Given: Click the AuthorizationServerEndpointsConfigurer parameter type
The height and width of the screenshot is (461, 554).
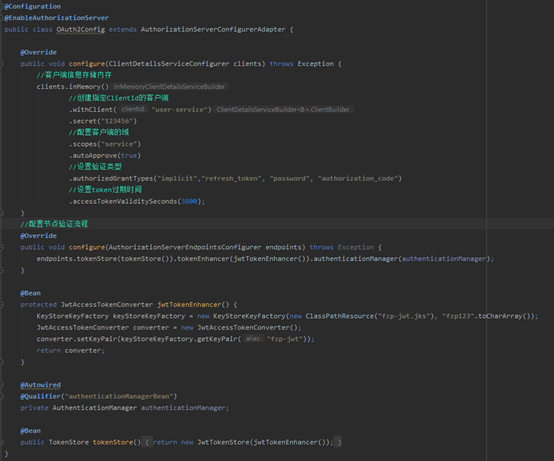Looking at the screenshot, I should pos(185,247).
